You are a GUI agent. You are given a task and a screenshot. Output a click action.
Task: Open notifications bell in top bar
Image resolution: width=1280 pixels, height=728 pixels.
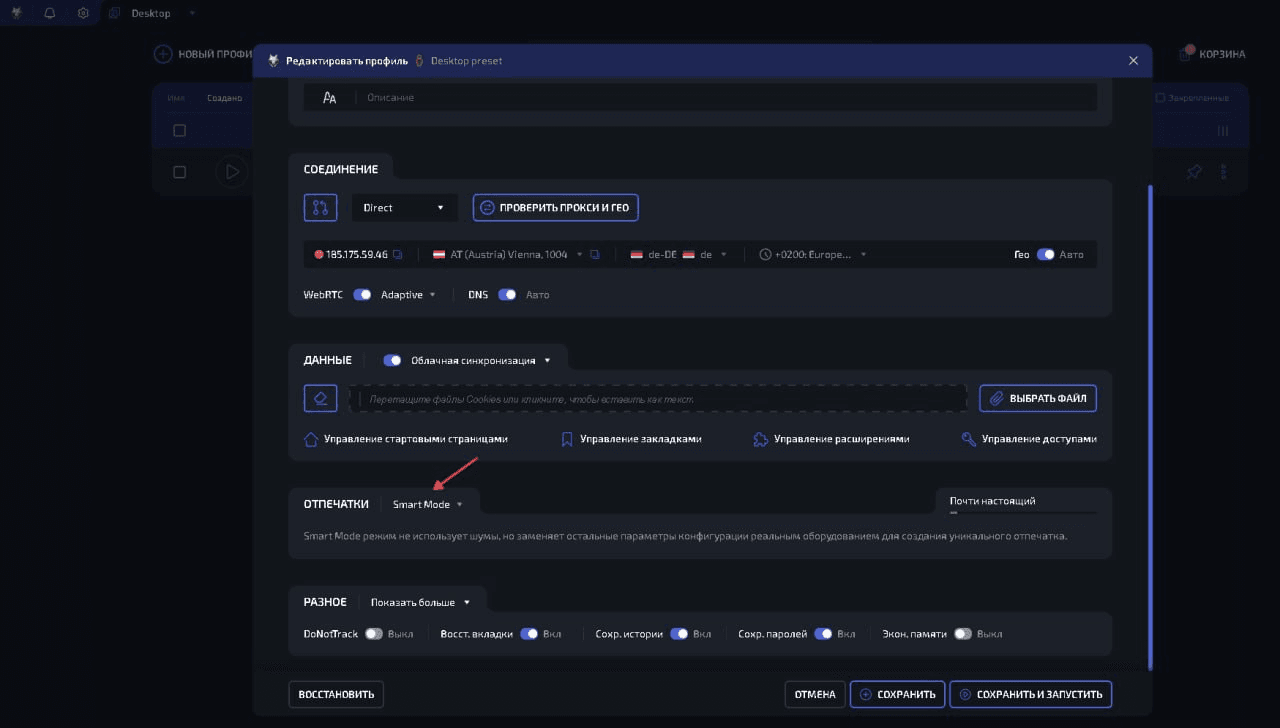[50, 13]
